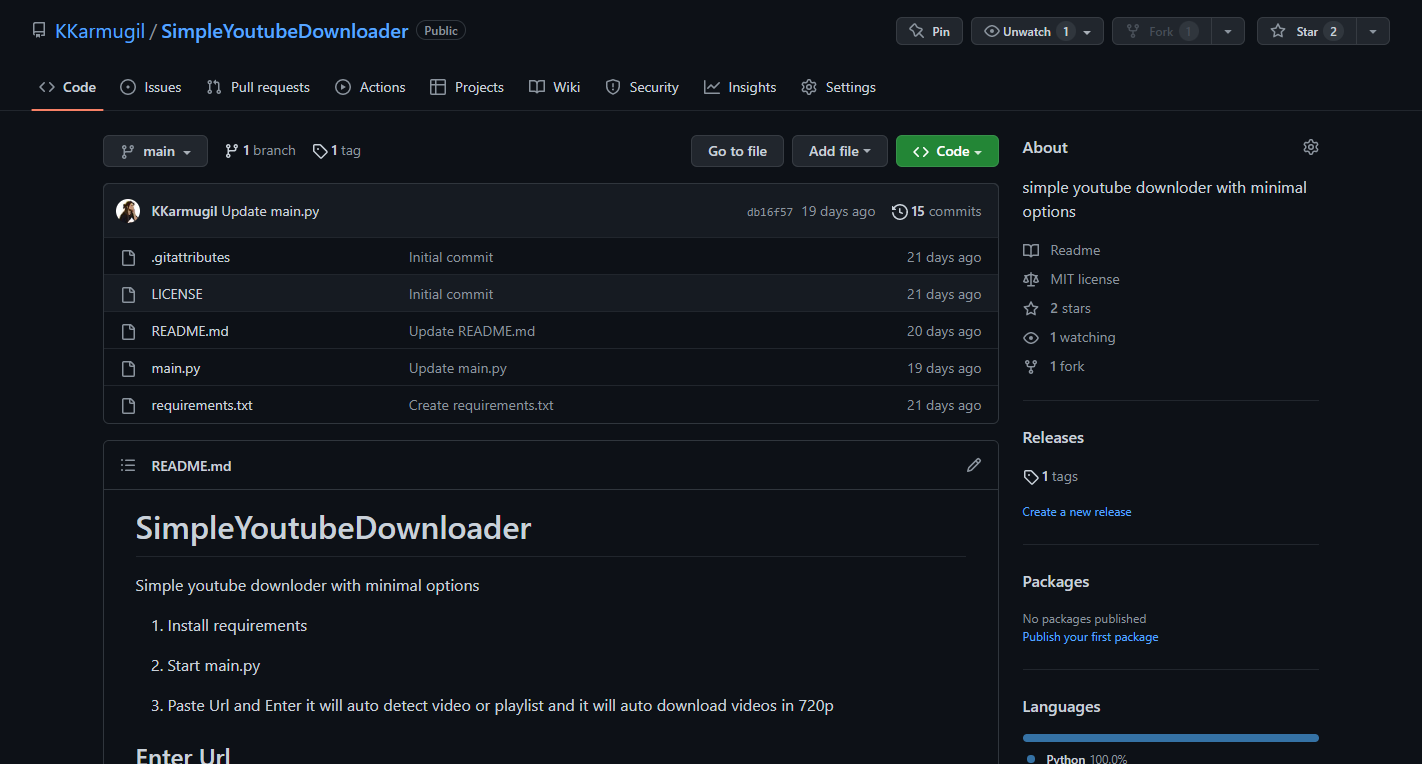
Task: View the 2 stars link
Action: [1057, 308]
